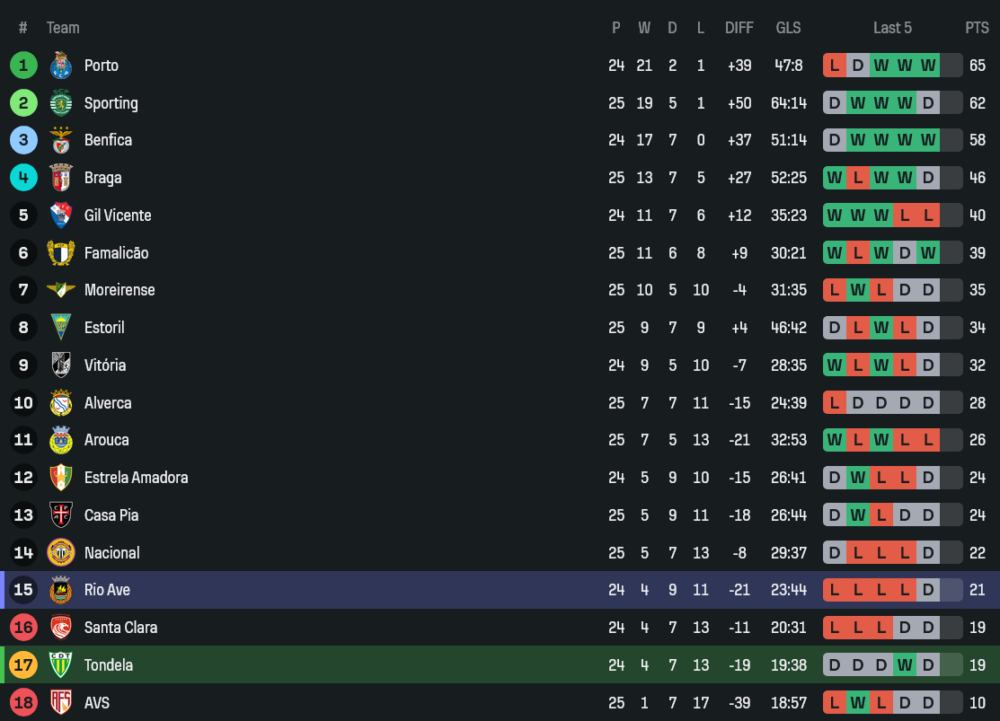Click the GLS column header

point(788,28)
